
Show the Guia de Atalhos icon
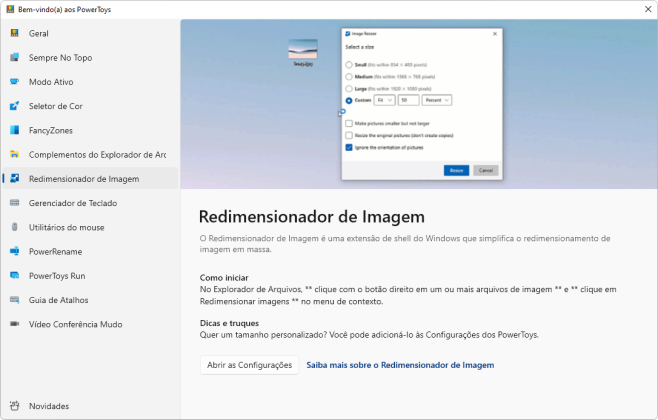(x=15, y=300)
